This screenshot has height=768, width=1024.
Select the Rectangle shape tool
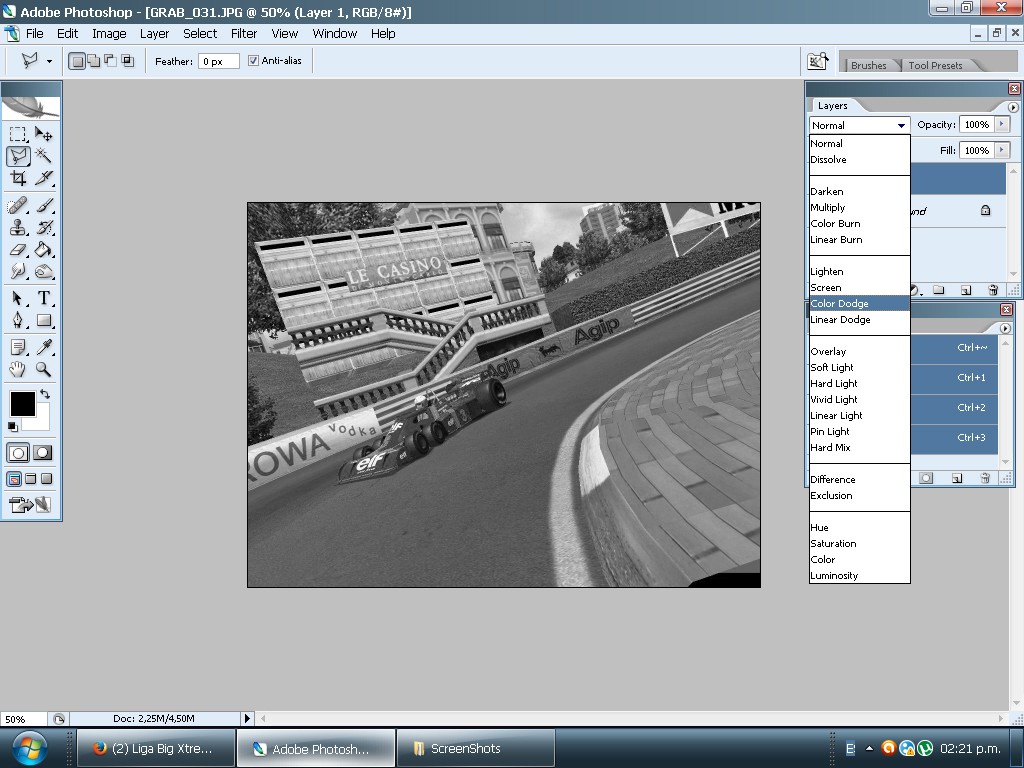click(x=44, y=320)
